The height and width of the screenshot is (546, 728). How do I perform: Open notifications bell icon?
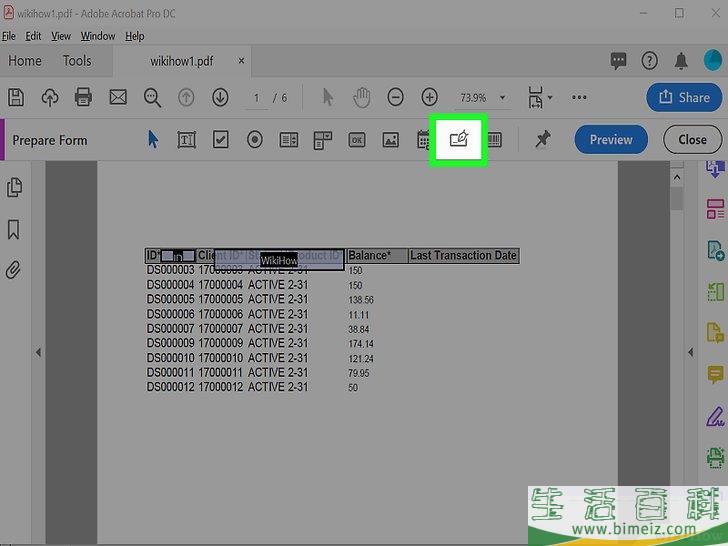(681, 61)
